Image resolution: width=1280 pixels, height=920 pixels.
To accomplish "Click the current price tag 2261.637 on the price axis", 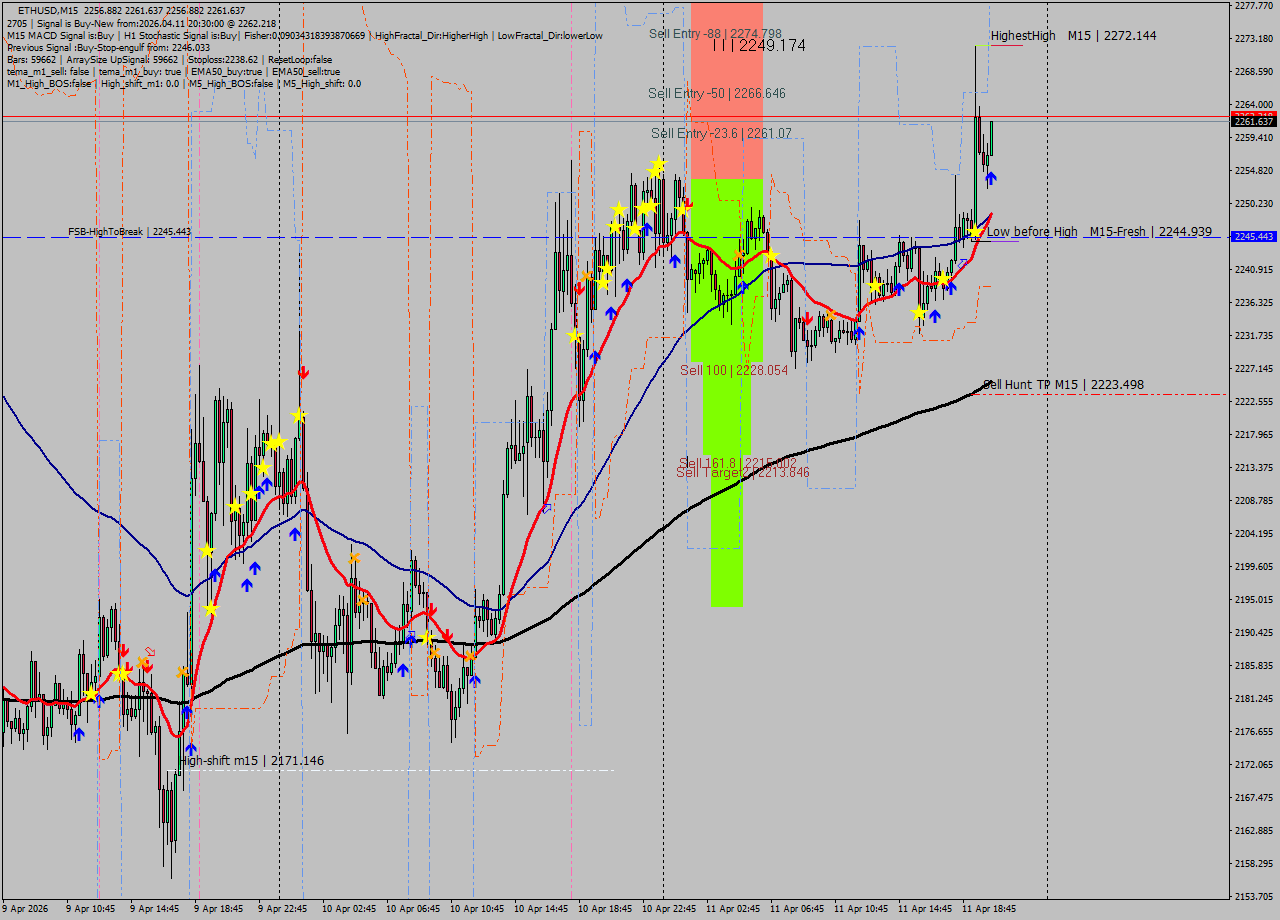I will point(1253,121).
